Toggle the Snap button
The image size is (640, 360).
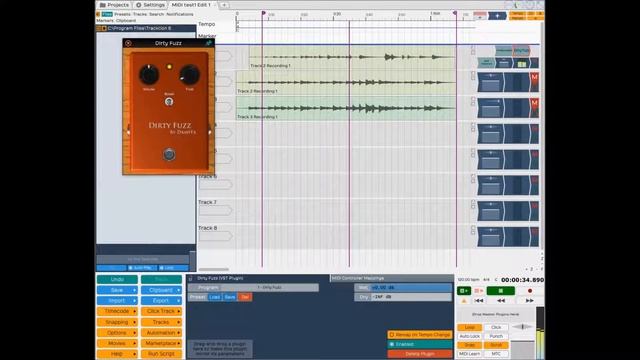(469, 345)
